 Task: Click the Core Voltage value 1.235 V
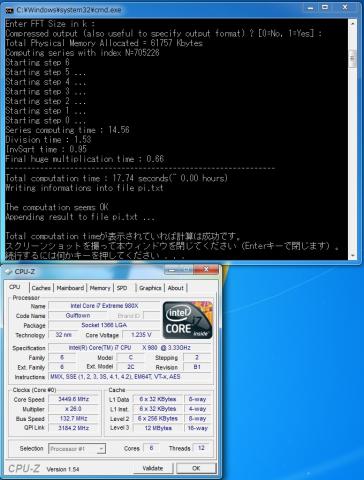[x=141, y=335]
